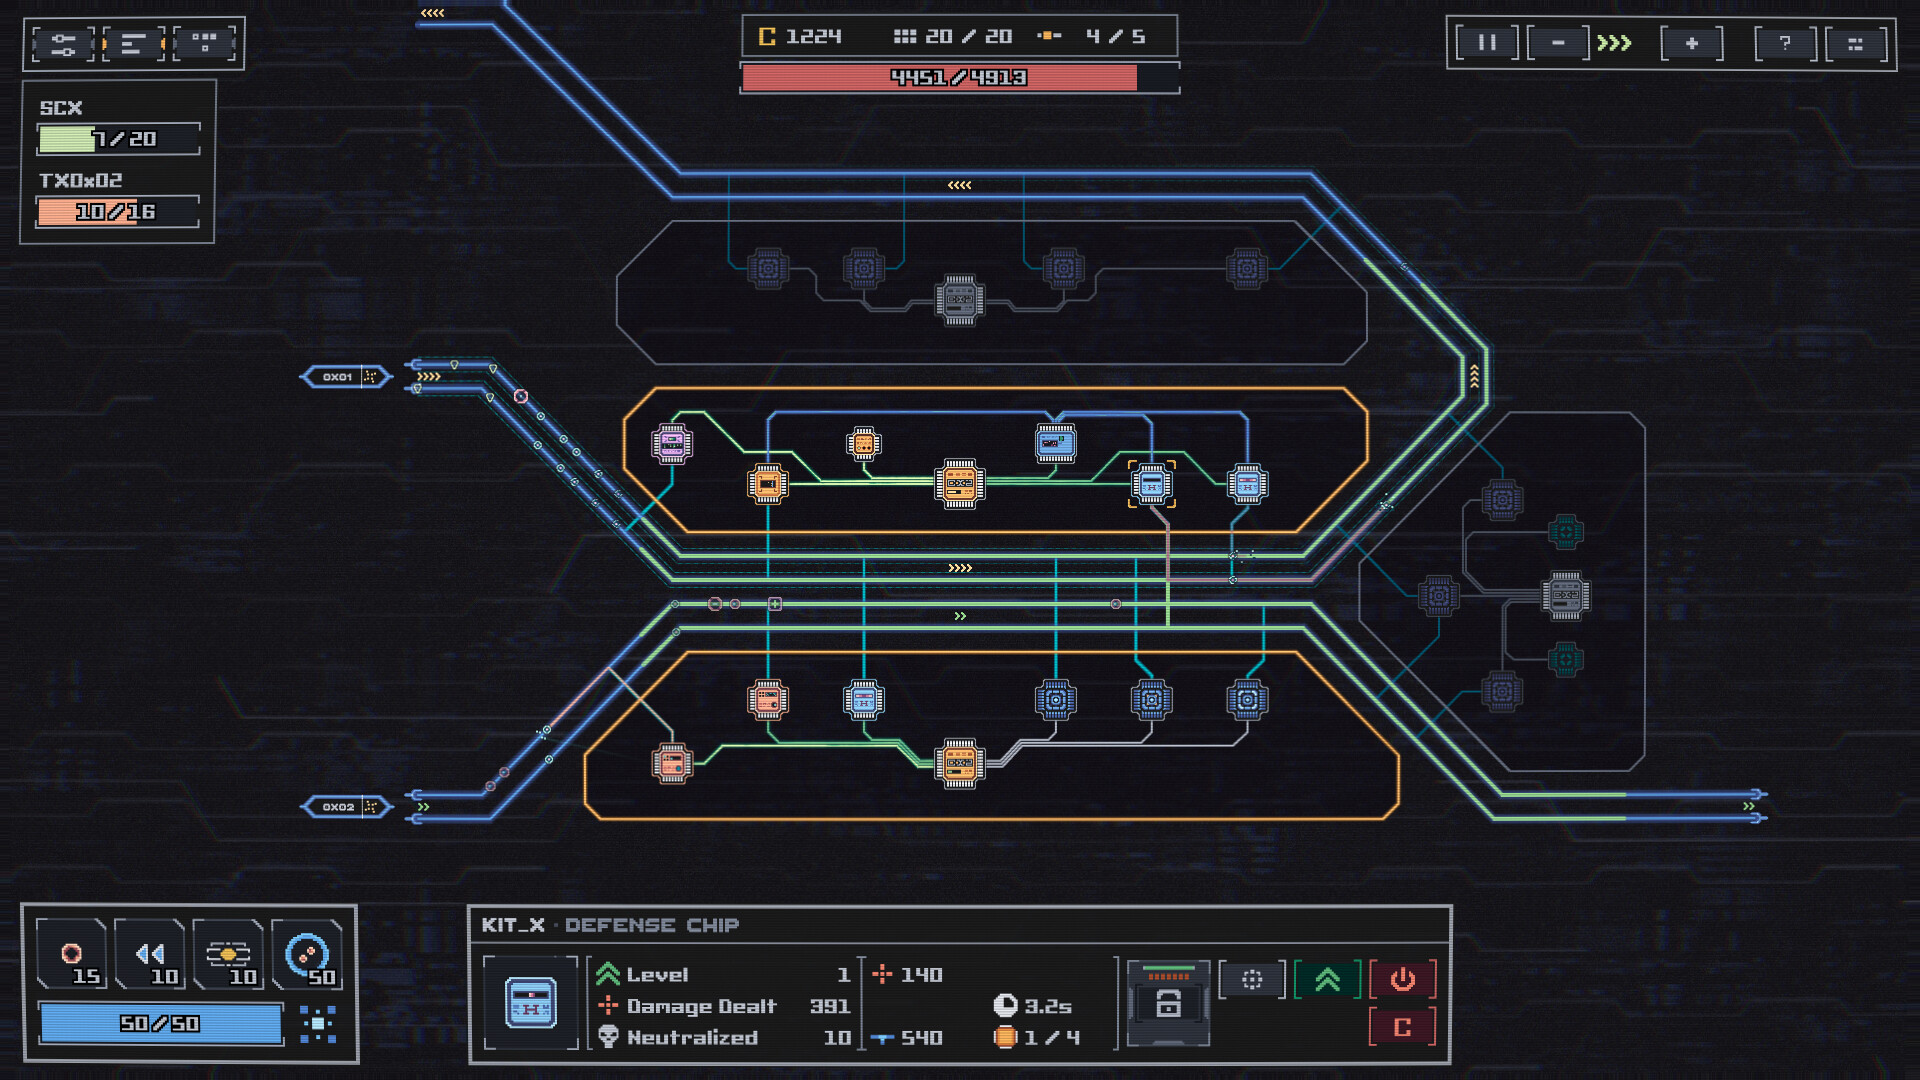Image resolution: width=1920 pixels, height=1080 pixels.
Task: Open targeting mode crosshair button
Action: tap(1252, 979)
